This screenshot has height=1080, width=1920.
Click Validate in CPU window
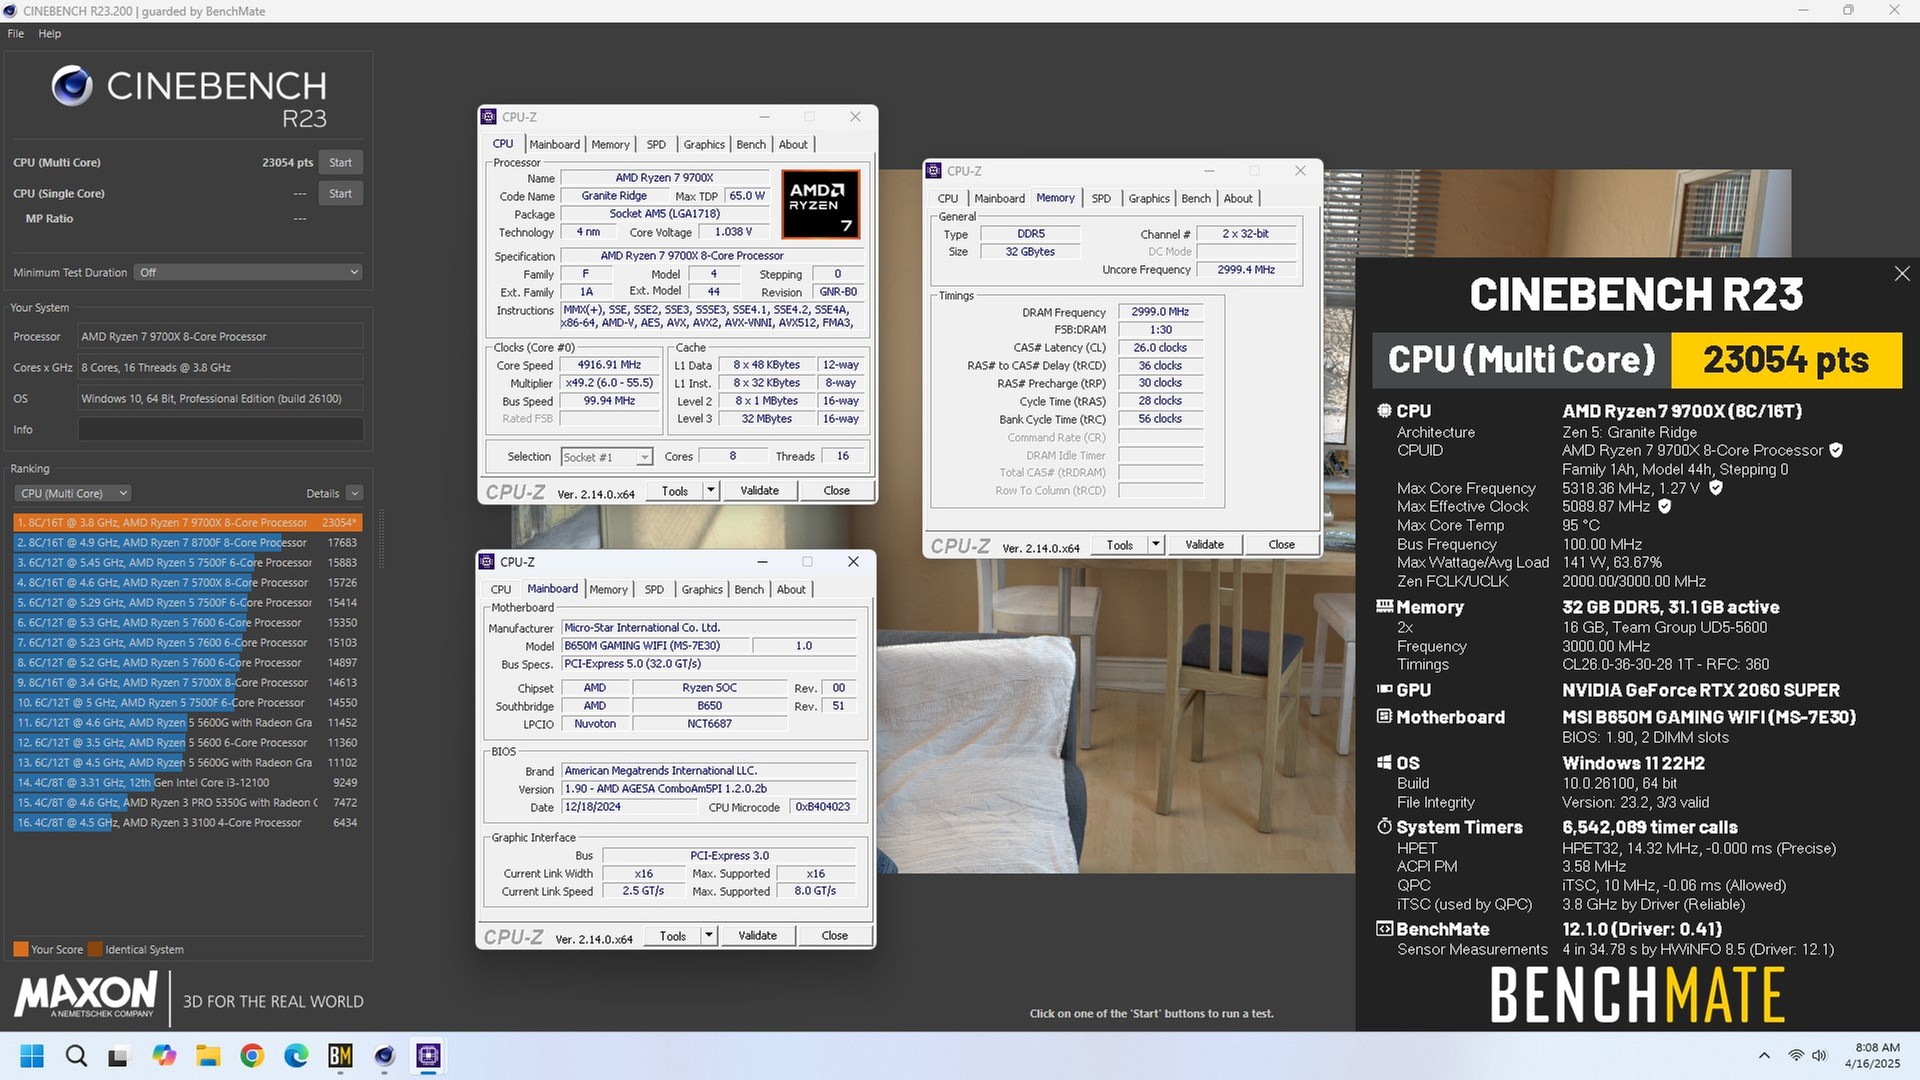759,491
